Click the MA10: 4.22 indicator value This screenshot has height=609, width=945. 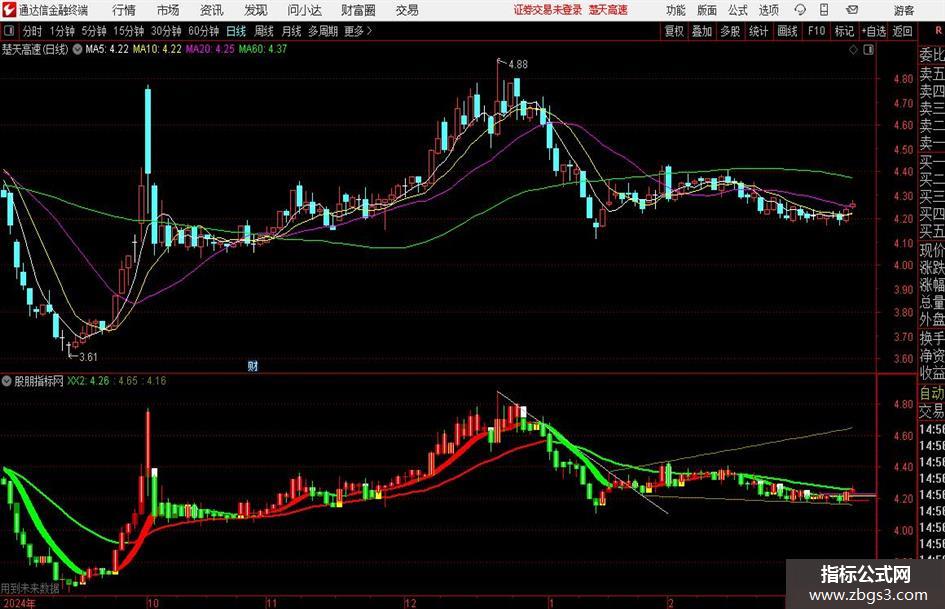157,49
